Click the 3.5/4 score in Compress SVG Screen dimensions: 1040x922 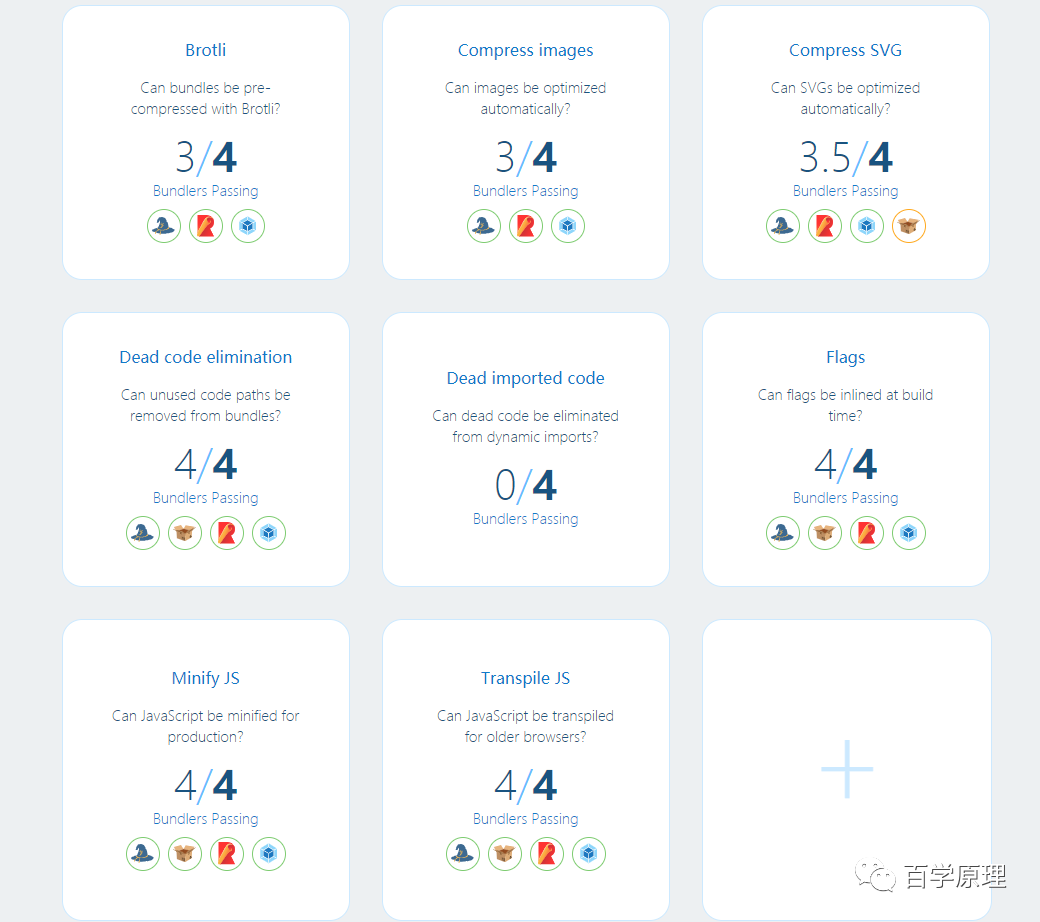(x=846, y=158)
